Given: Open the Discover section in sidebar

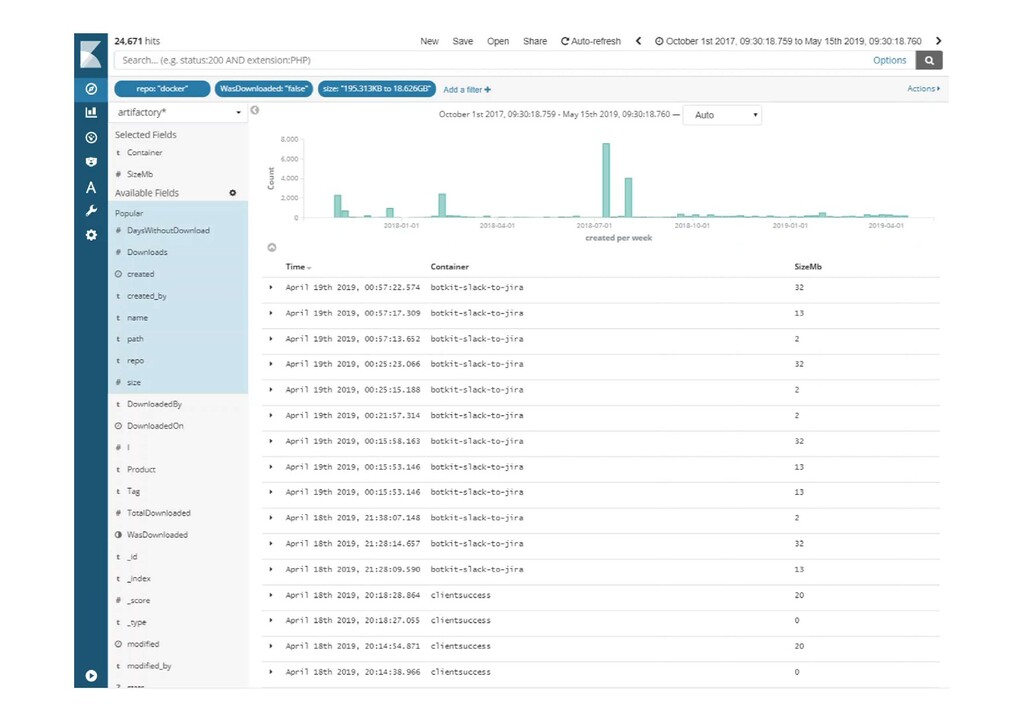Looking at the screenshot, I should 91,89.
